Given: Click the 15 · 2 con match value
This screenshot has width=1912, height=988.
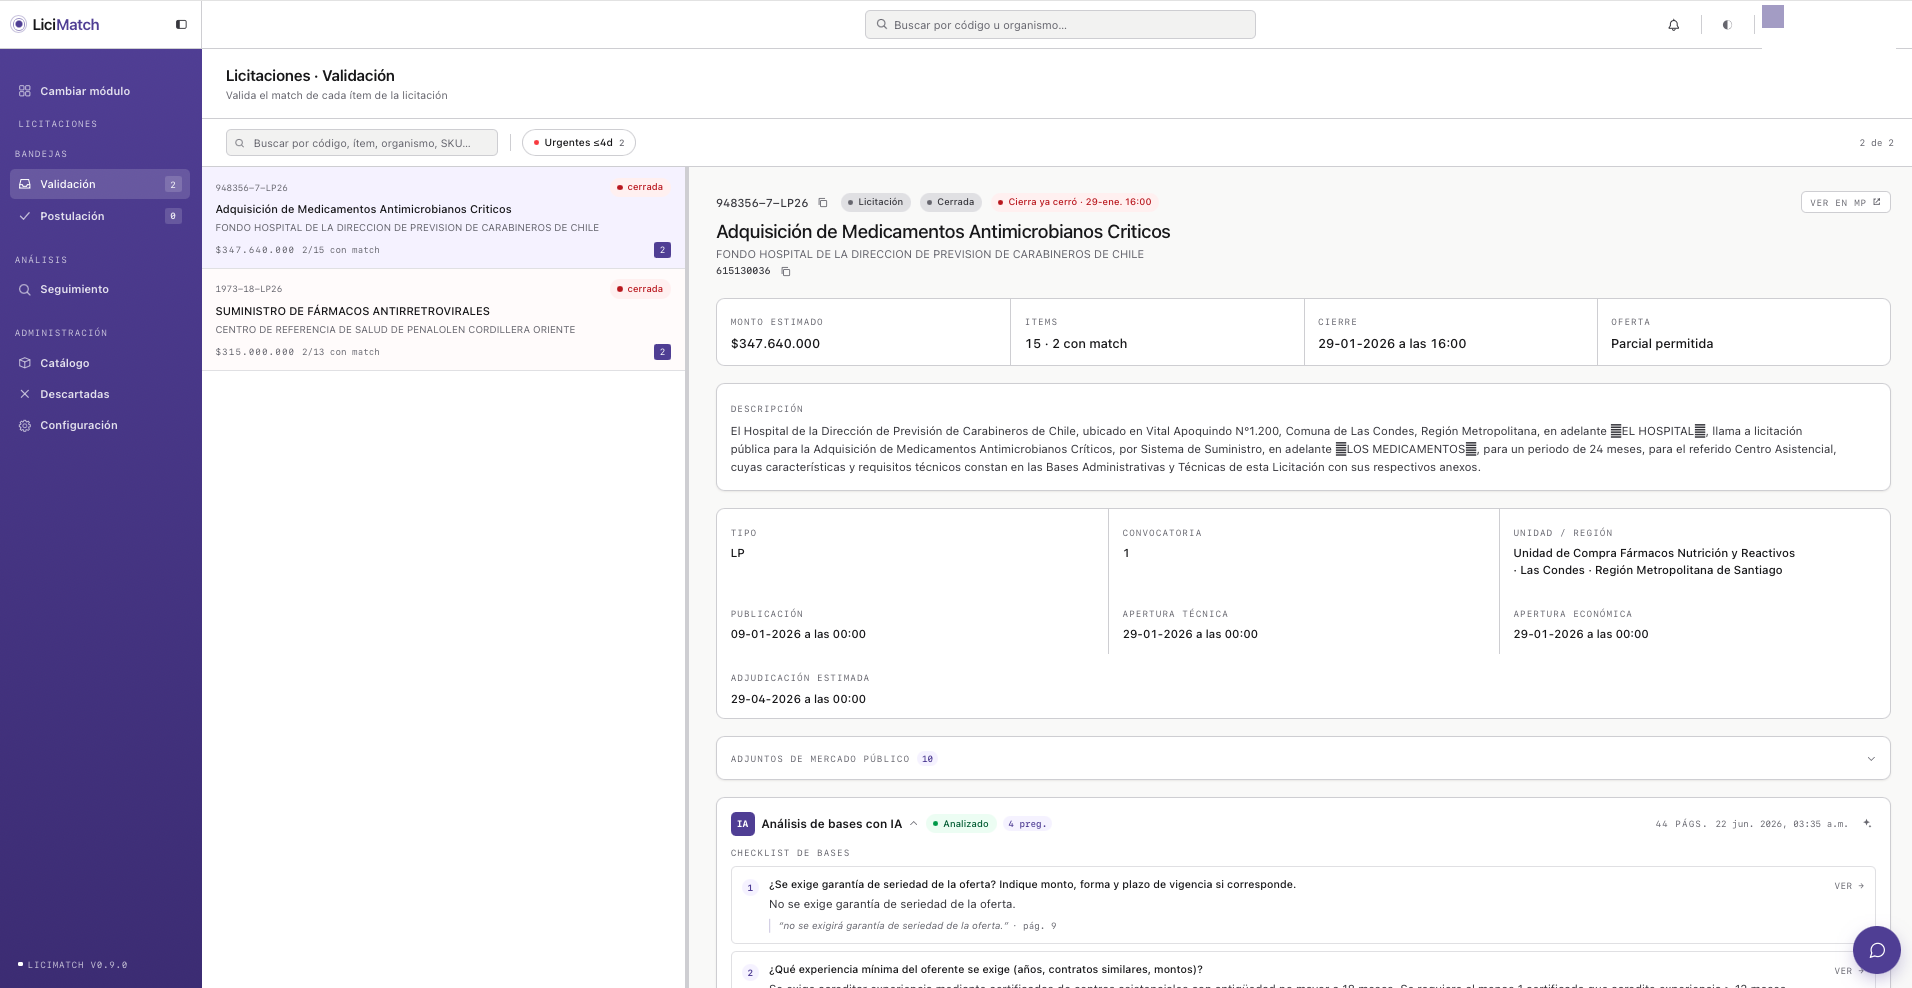Looking at the screenshot, I should 1076,344.
